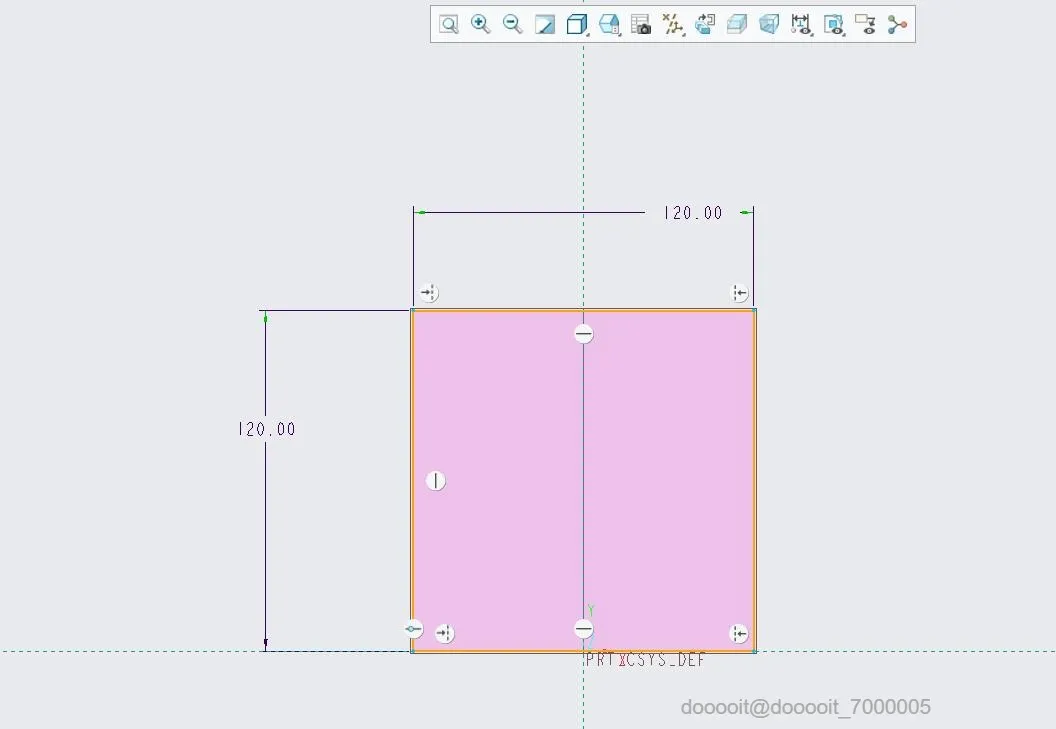Viewport: 1056px width, 729px height.
Task: Open the Saved Orientations dropdown
Action: (609, 25)
